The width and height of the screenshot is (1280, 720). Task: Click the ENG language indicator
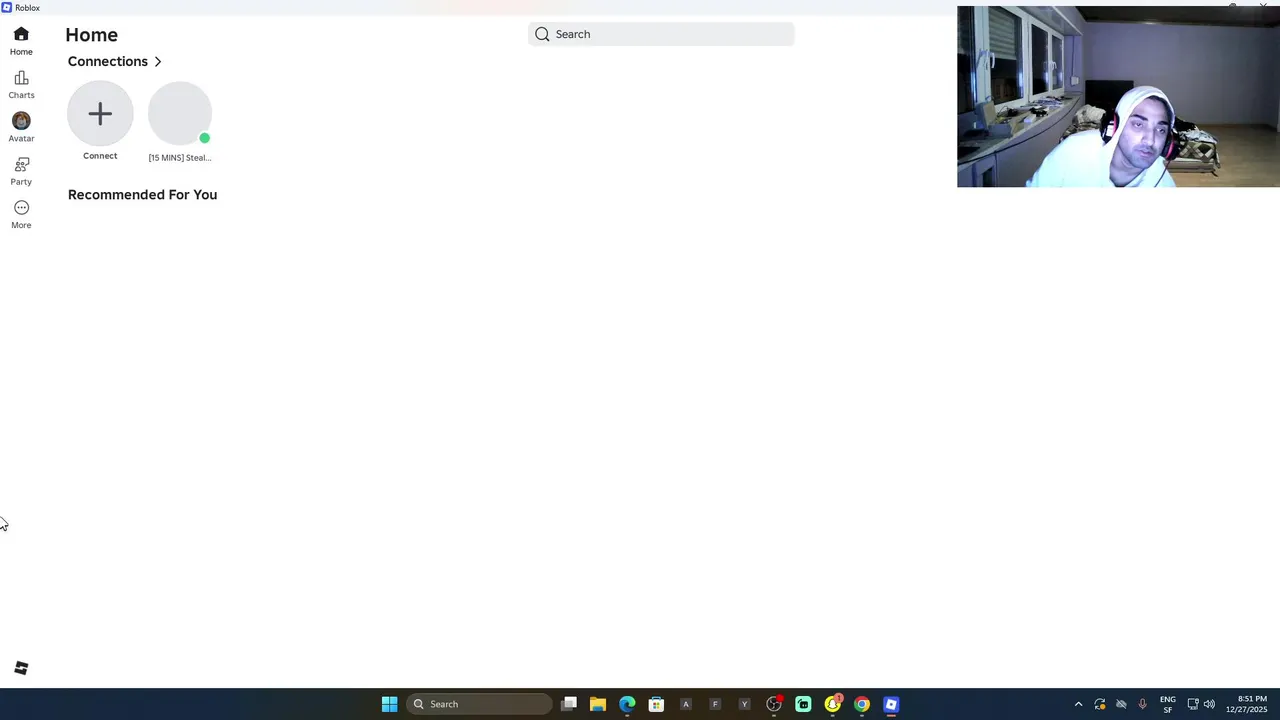coord(1167,704)
